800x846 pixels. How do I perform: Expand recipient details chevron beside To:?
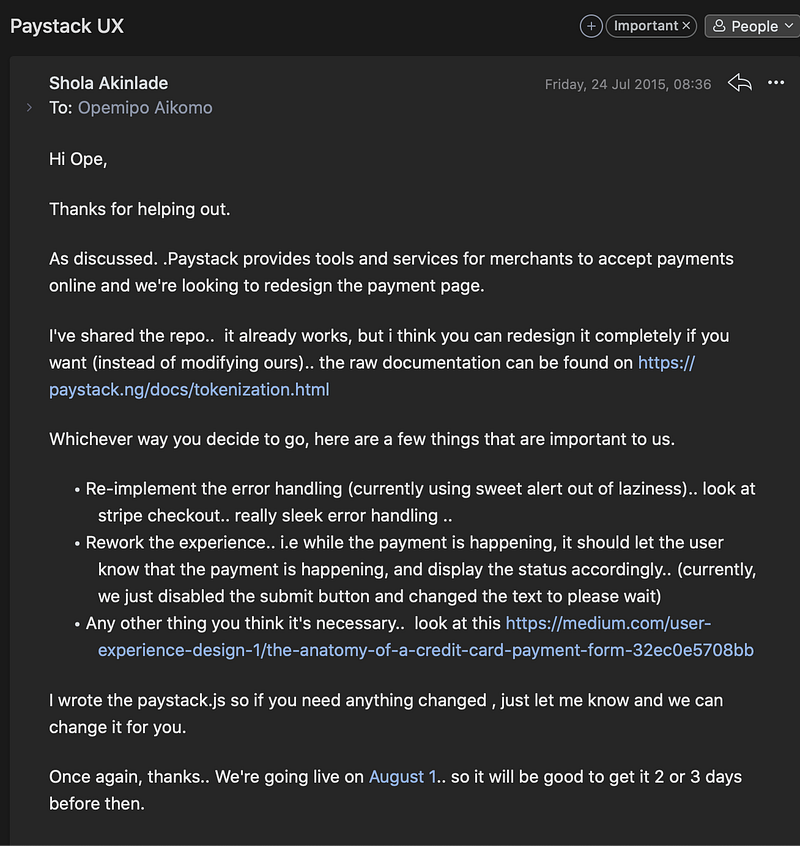[29, 107]
